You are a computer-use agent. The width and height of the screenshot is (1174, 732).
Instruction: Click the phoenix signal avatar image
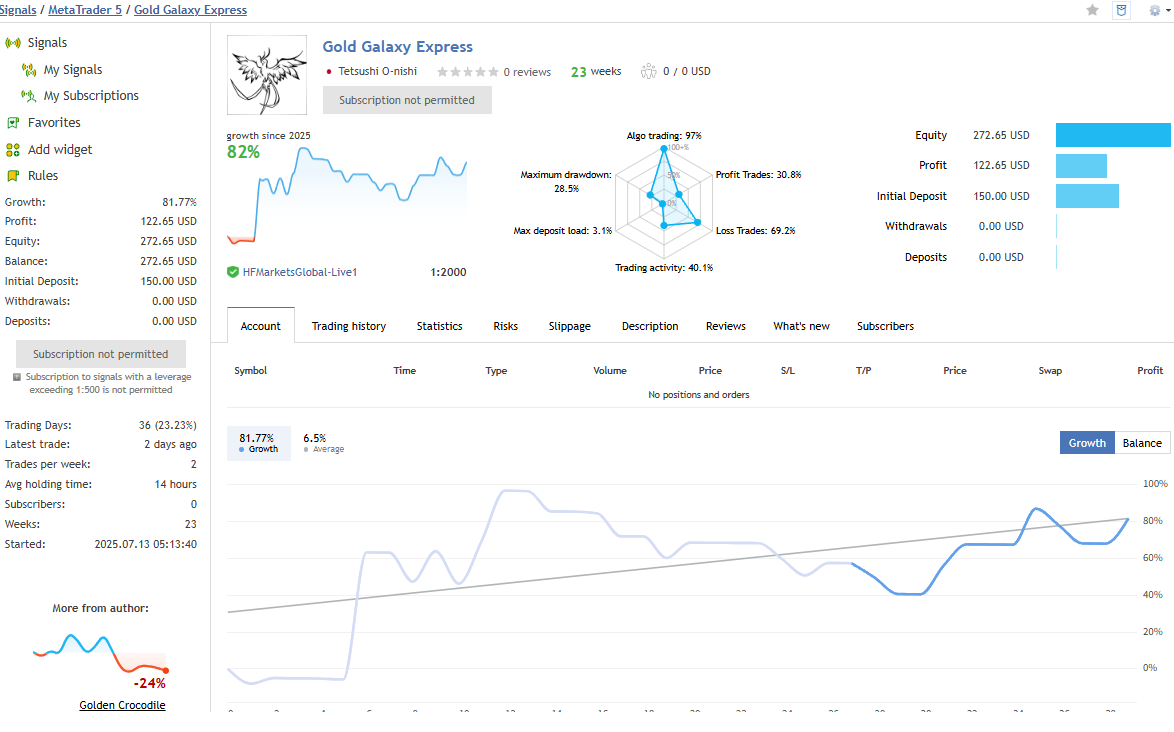pos(267,75)
